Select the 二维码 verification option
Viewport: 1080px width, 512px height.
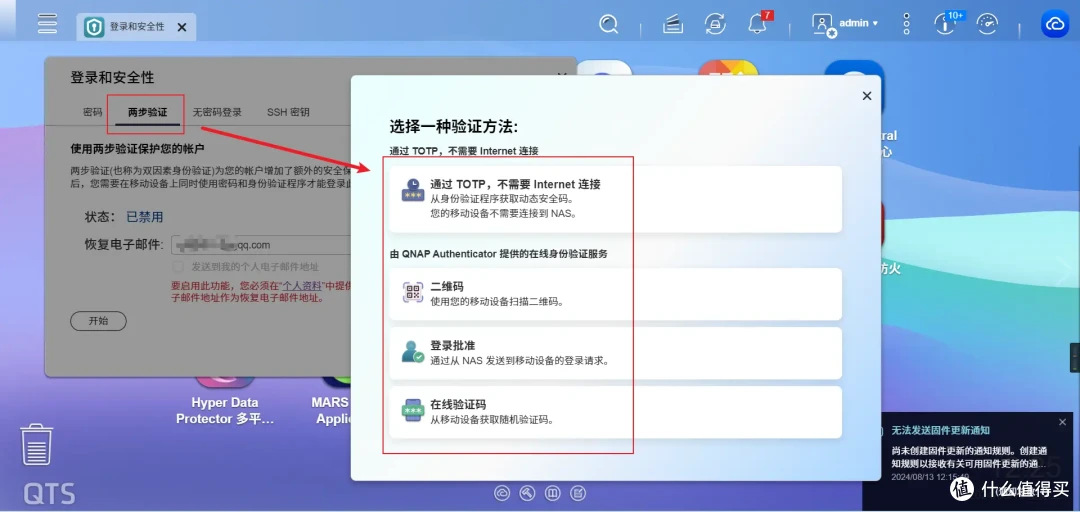(615, 294)
